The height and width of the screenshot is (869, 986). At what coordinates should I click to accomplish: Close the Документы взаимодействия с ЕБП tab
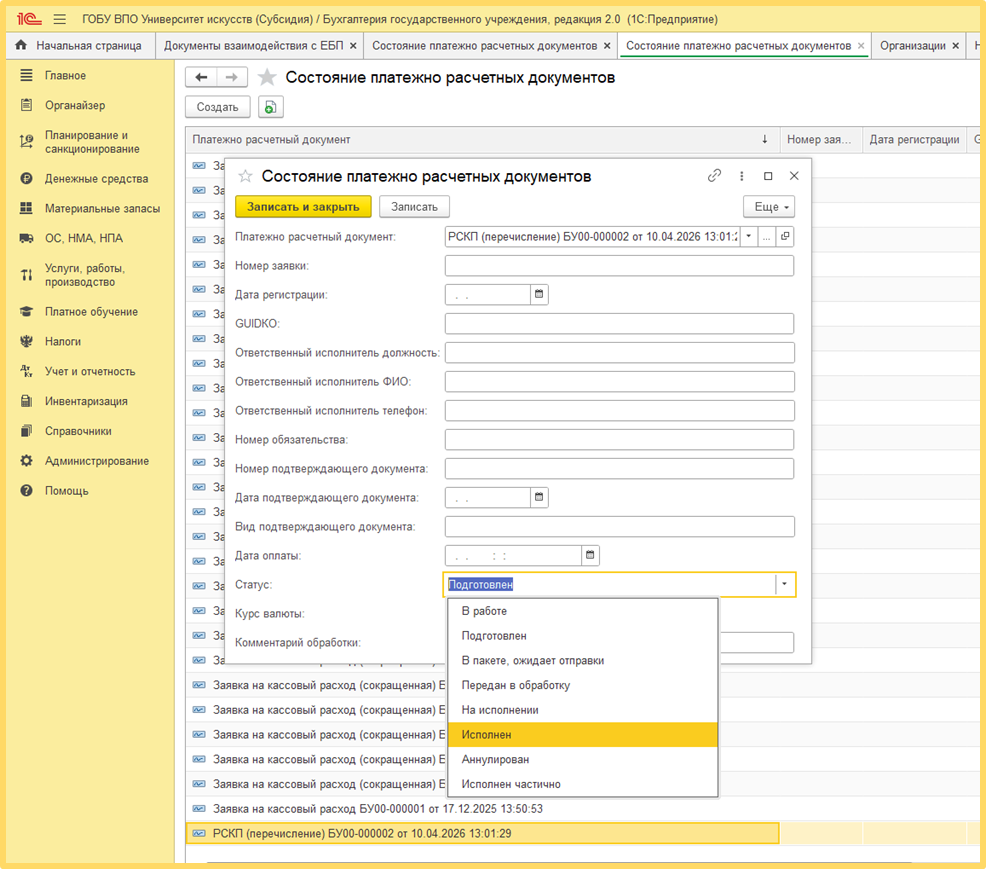353,46
